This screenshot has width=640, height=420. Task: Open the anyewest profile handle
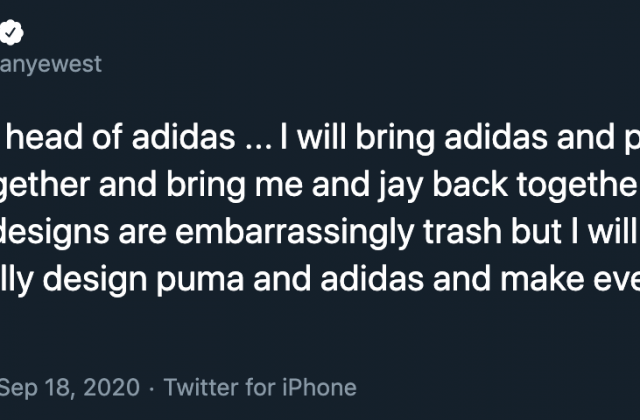[51, 64]
